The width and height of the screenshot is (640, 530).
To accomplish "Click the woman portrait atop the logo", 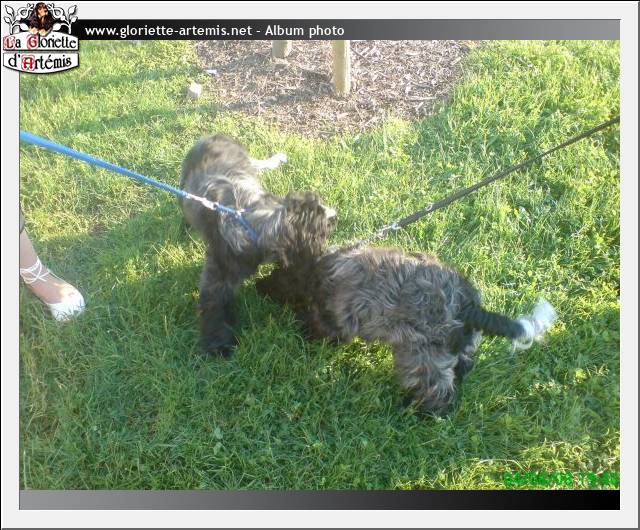I will coord(42,17).
